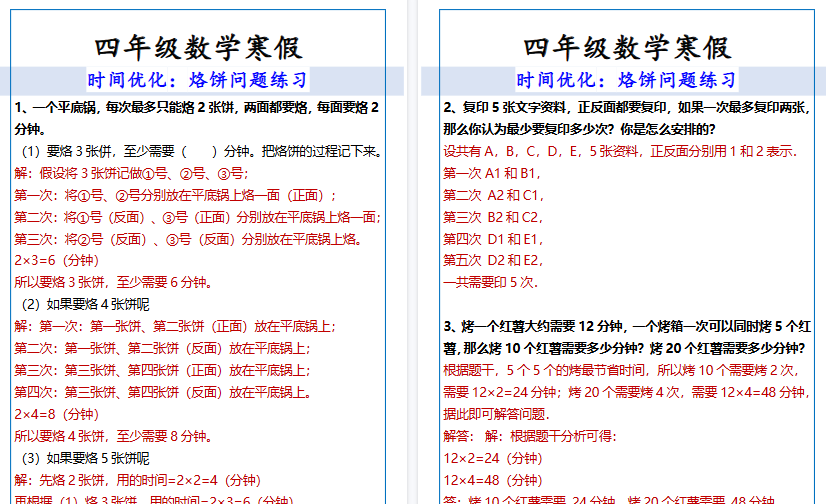The width and height of the screenshot is (826, 504).
Task: Click line 解：先烙2张饼，用的时间=2×2=4
Action: pyautogui.click(x=138, y=480)
